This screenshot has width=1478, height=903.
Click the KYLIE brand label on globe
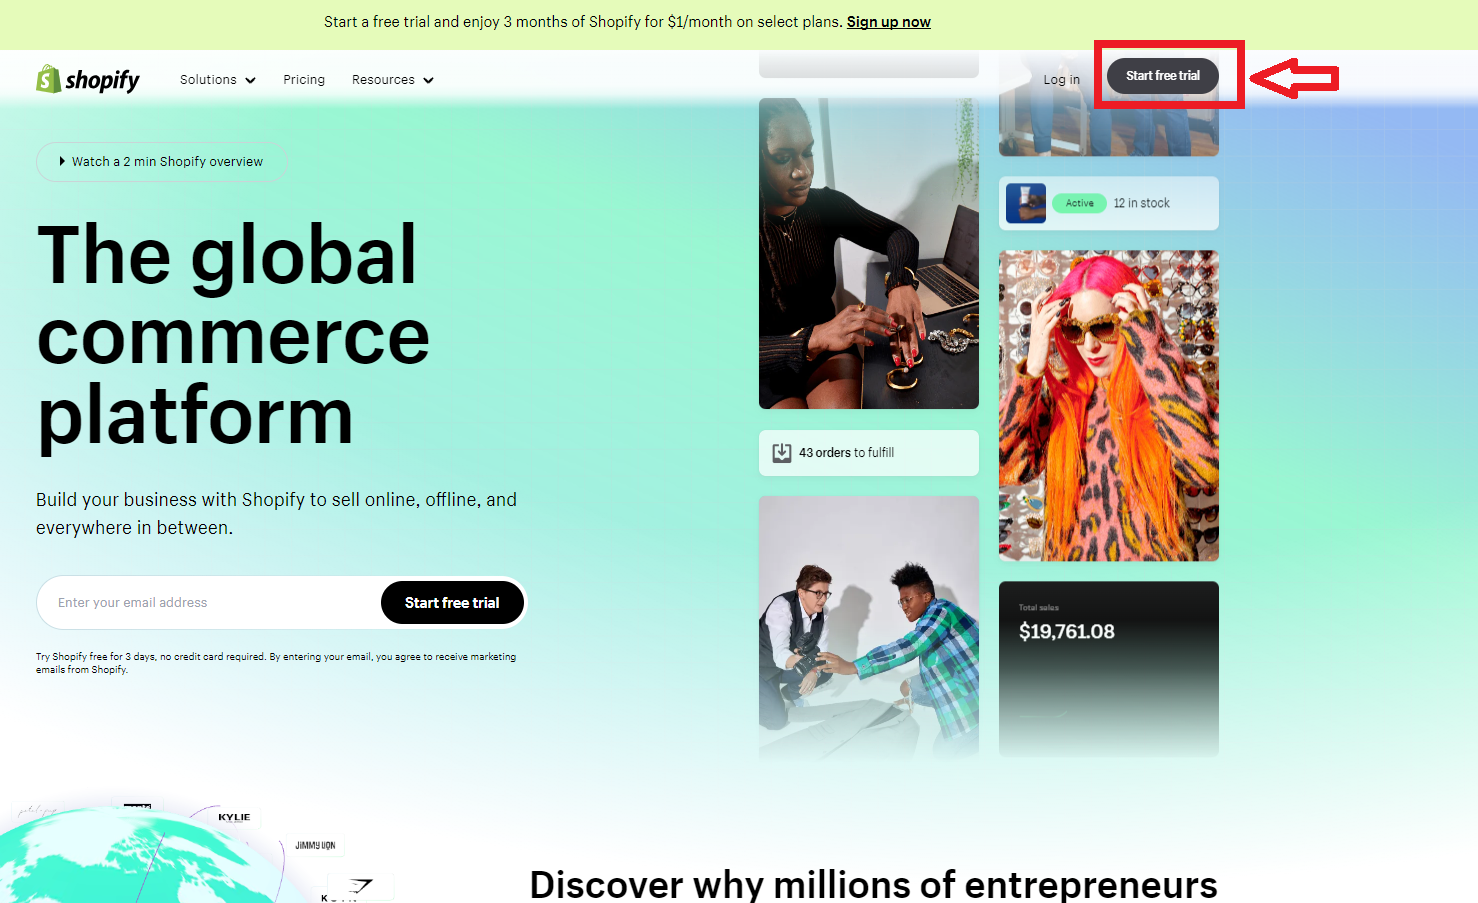[234, 817]
